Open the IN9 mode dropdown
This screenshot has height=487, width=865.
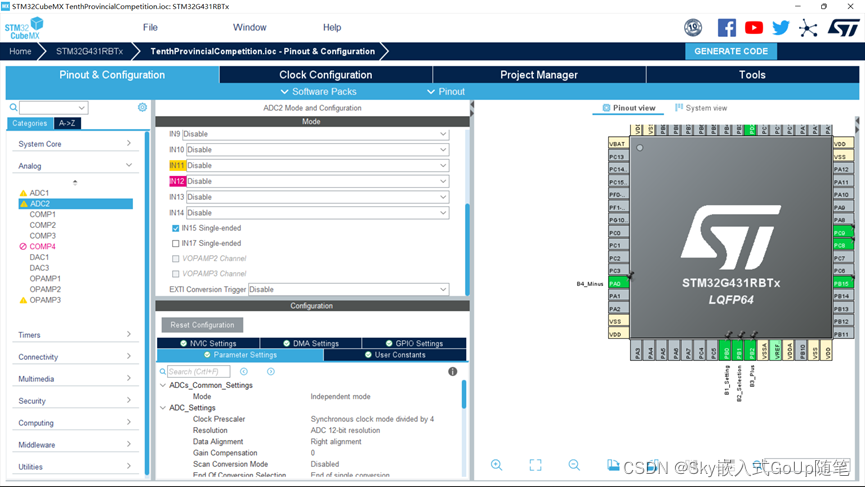[316, 134]
